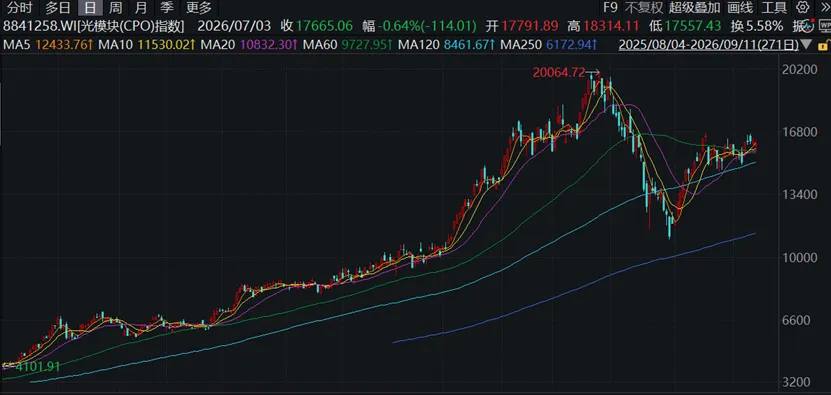Click the high price 18314.11

pyautogui.click(x=612, y=26)
